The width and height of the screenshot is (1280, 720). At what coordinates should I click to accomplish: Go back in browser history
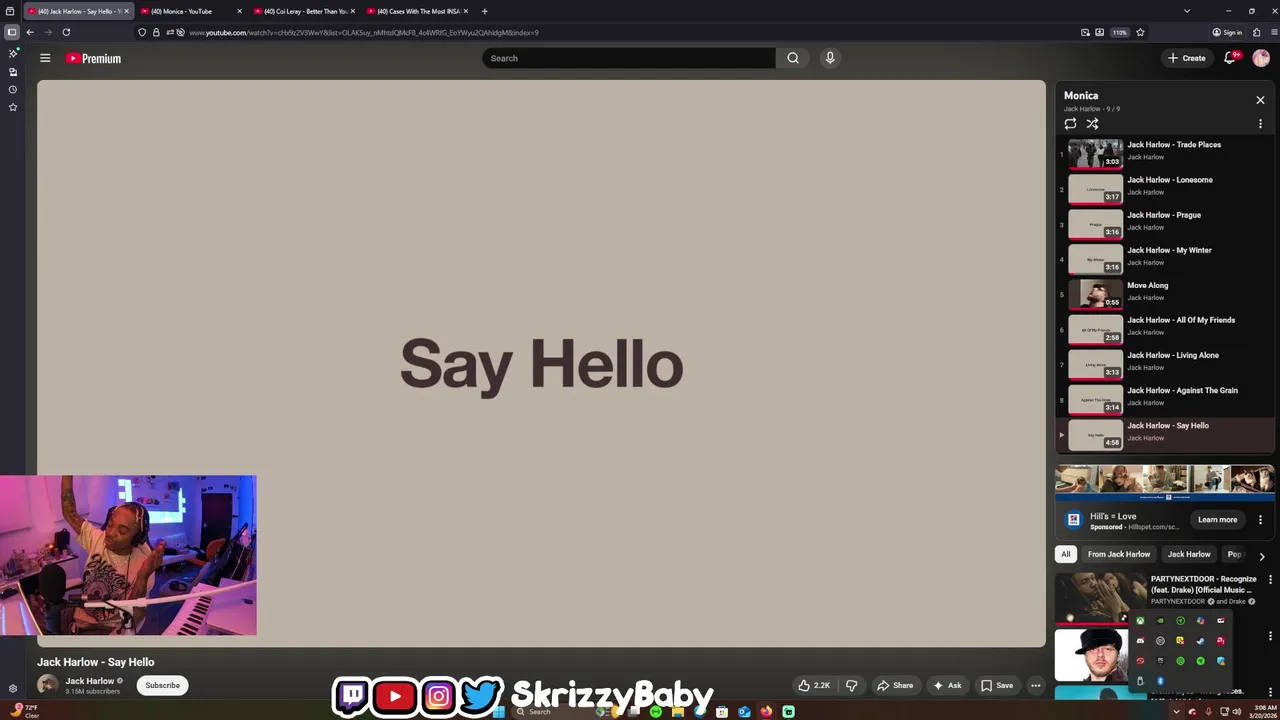point(30,32)
